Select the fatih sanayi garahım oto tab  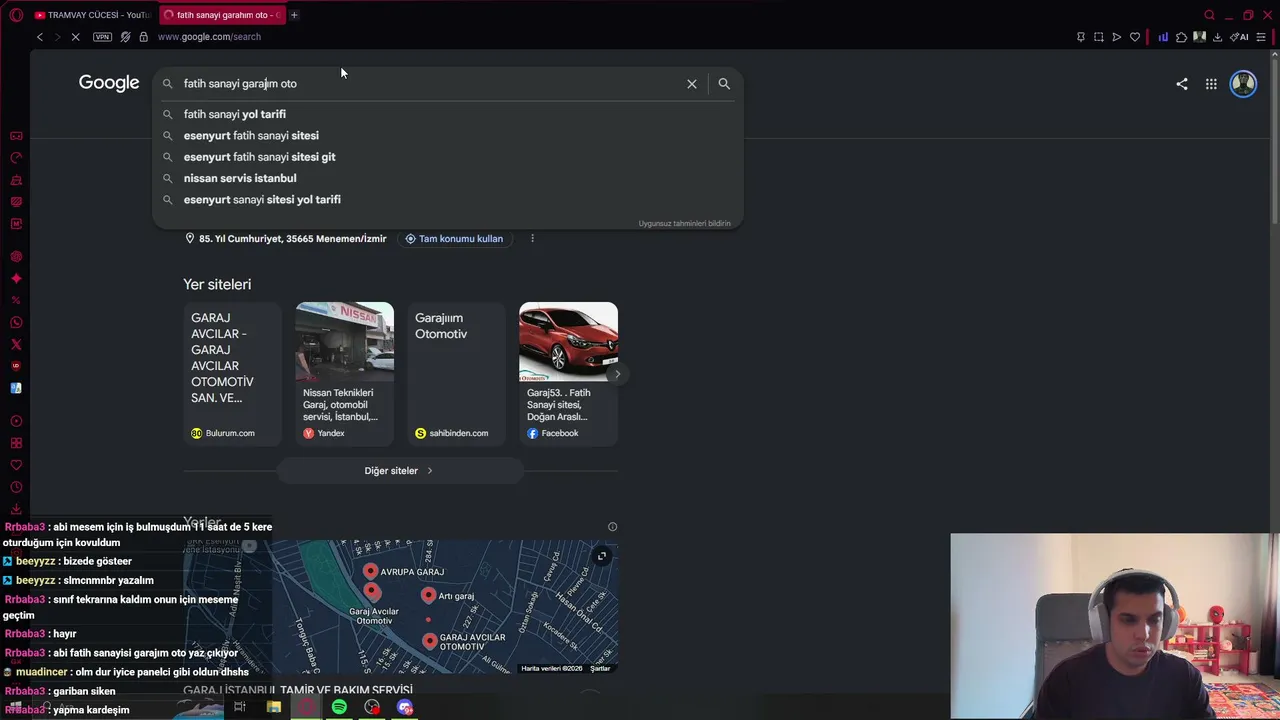[221, 15]
